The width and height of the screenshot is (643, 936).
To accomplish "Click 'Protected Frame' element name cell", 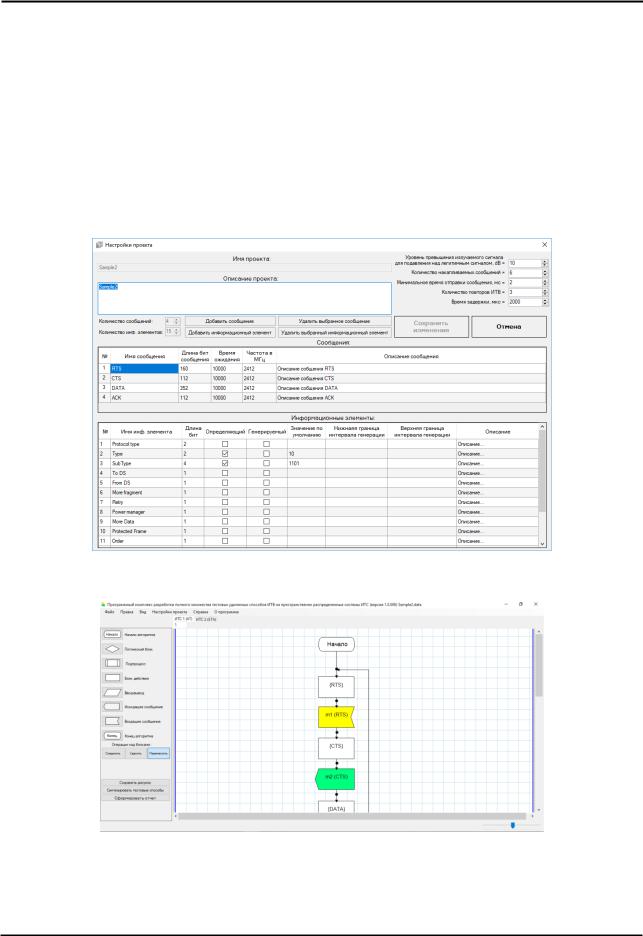I will [x=146, y=531].
